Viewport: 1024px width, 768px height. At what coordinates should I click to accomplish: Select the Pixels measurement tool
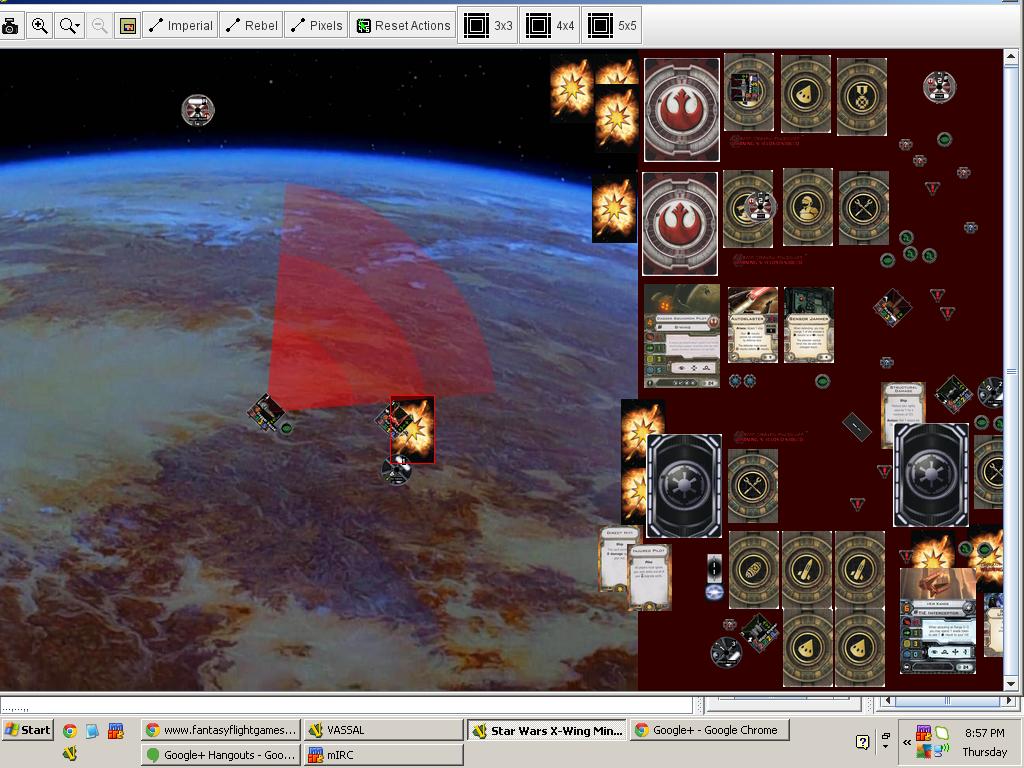(x=316, y=26)
